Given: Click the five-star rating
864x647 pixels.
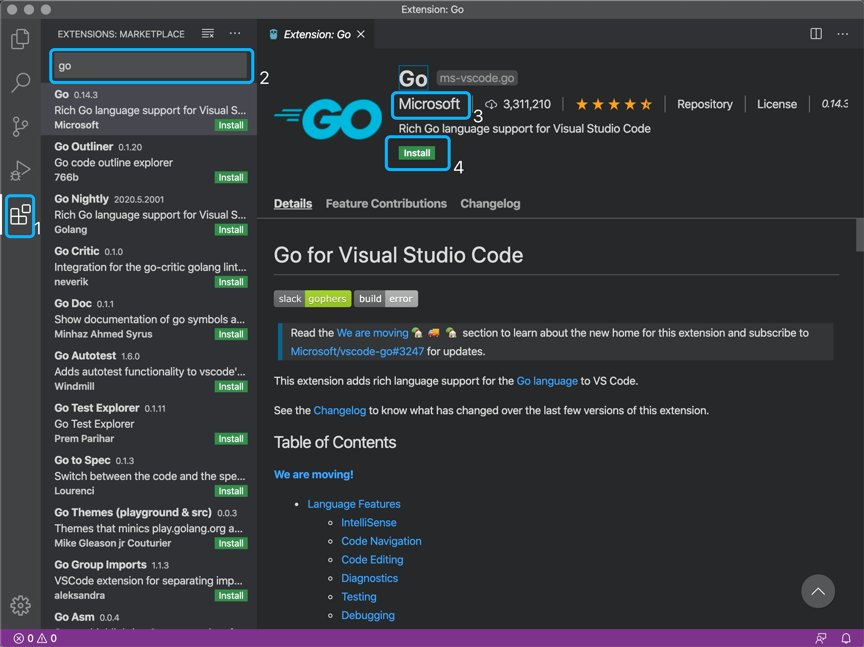Looking at the screenshot, I should coord(614,104).
